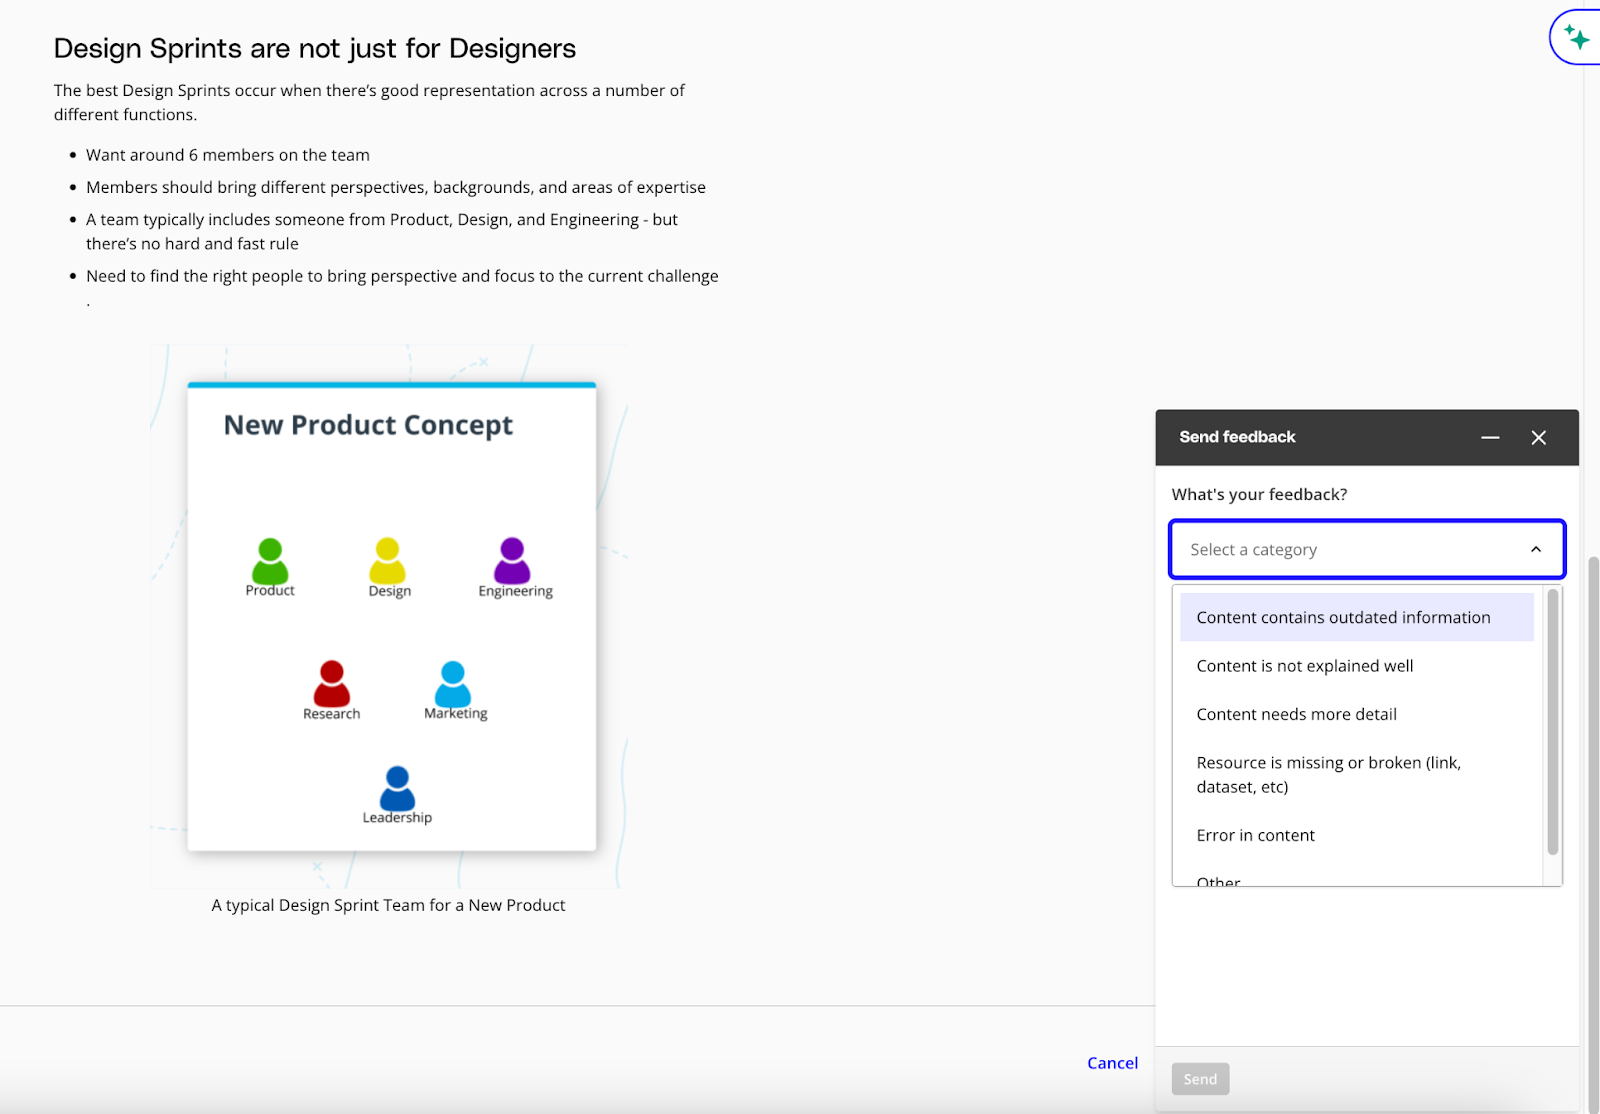Click the yellow Design person icon
1600x1114 pixels.
(x=388, y=561)
